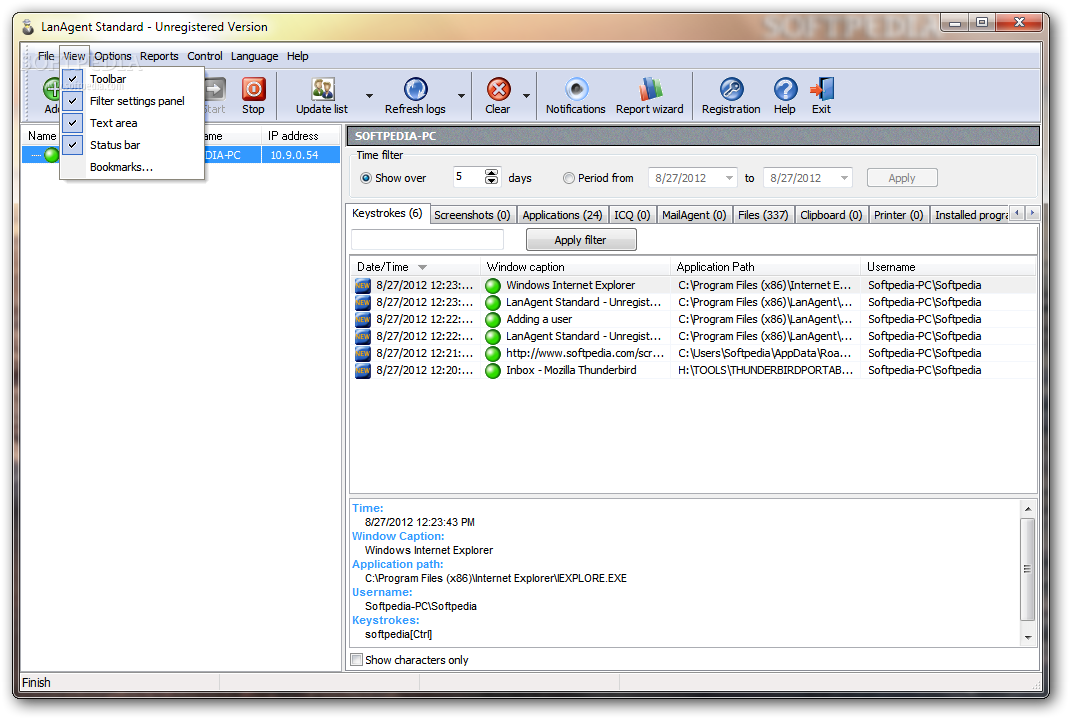Switch to Screenshots (0) tab

click(472, 215)
